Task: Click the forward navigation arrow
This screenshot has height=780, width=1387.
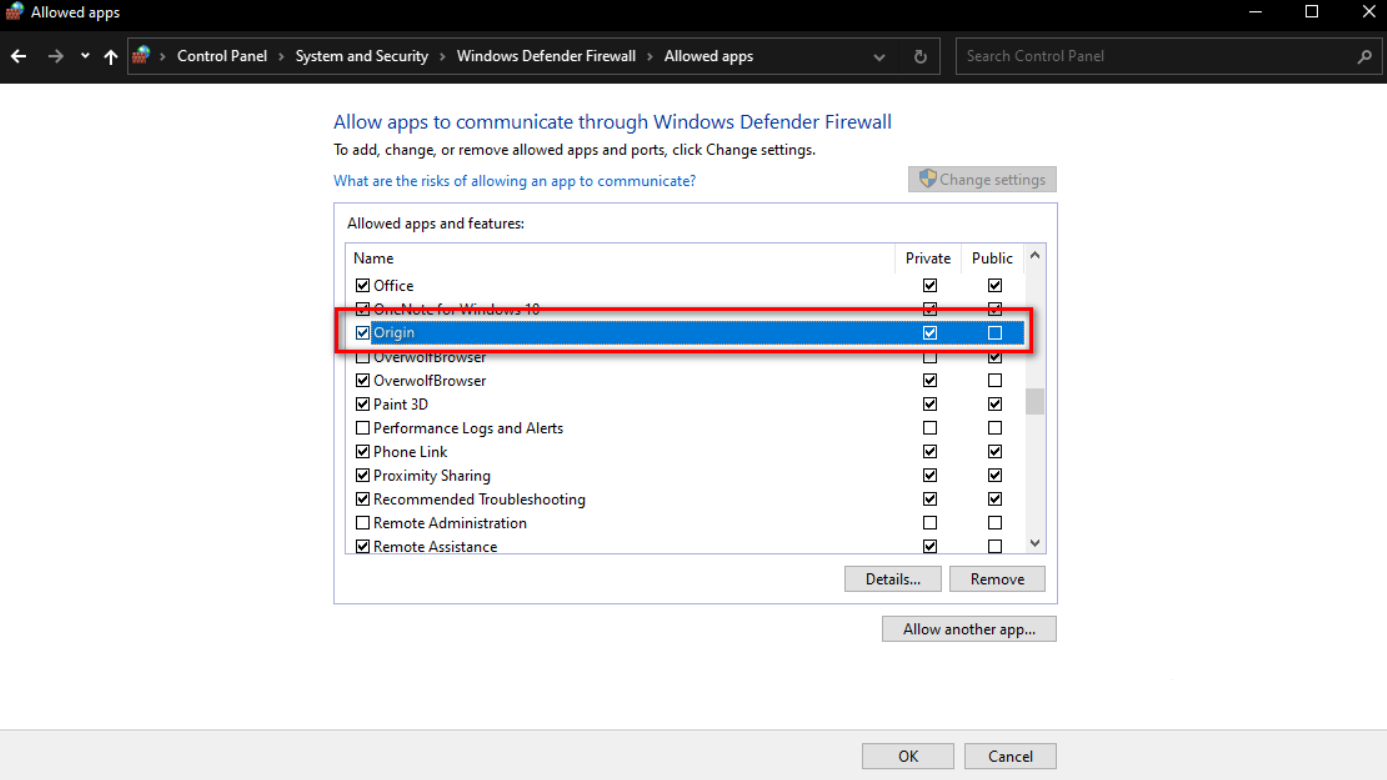Action: (x=56, y=56)
